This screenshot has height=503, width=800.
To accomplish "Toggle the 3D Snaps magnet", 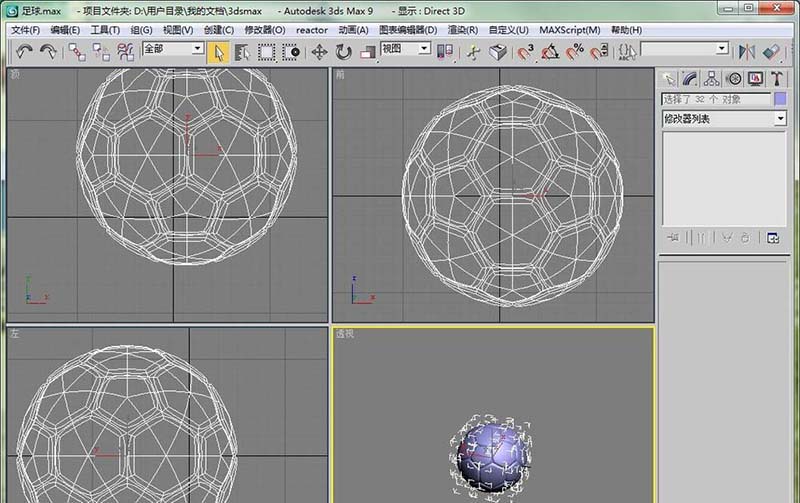I will [x=526, y=52].
